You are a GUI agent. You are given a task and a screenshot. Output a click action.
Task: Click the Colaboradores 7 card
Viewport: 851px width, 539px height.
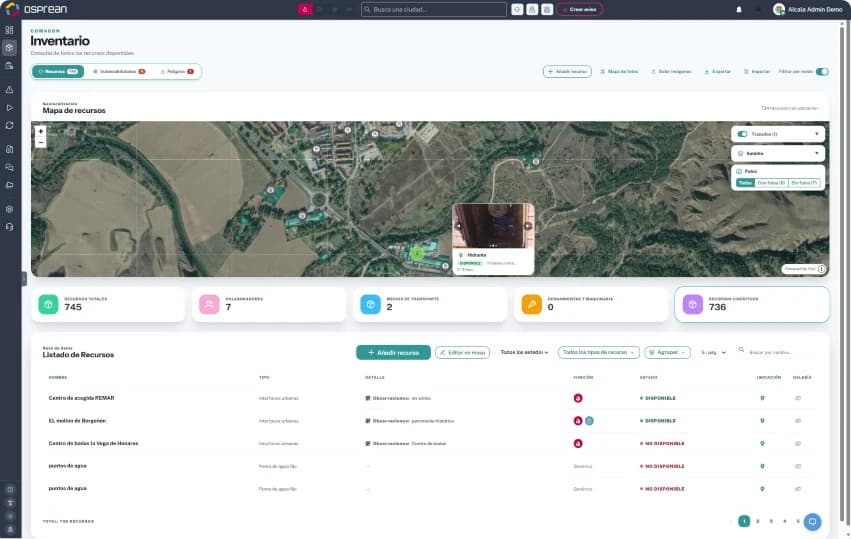click(269, 305)
